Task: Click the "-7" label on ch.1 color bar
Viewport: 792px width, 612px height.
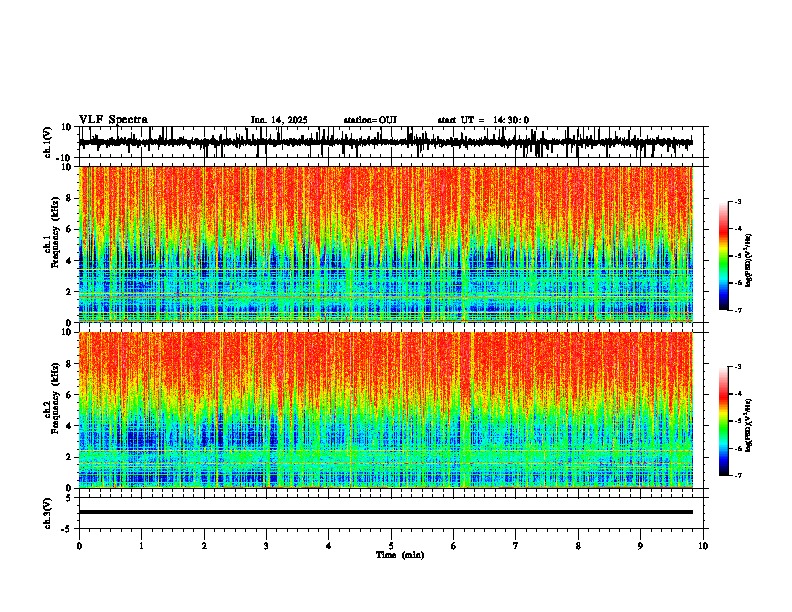Action: 737,310
